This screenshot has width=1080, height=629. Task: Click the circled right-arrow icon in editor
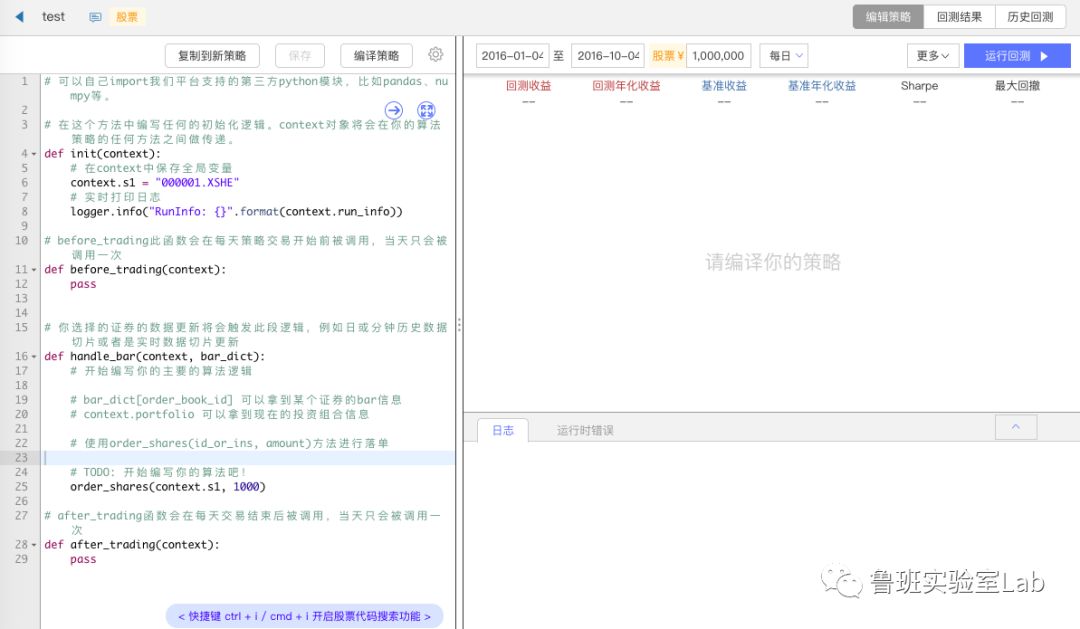(x=393, y=110)
